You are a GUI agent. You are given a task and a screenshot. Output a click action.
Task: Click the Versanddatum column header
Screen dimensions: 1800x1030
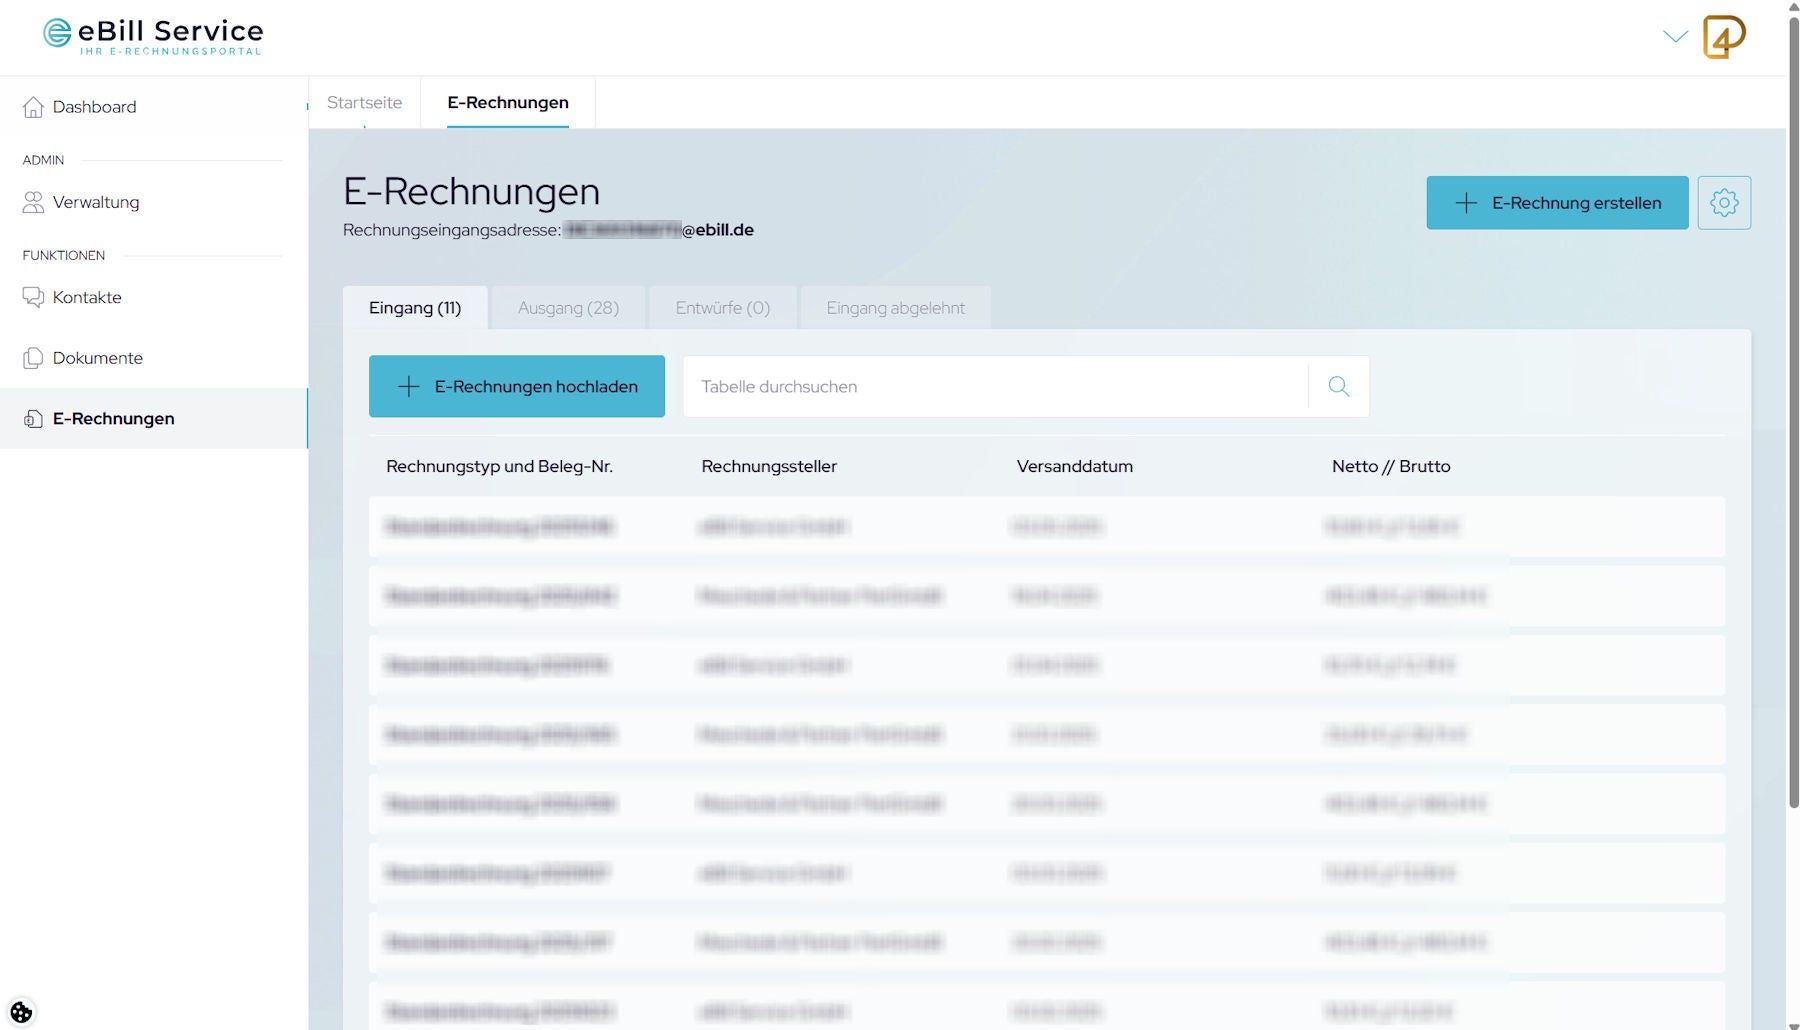pos(1075,466)
